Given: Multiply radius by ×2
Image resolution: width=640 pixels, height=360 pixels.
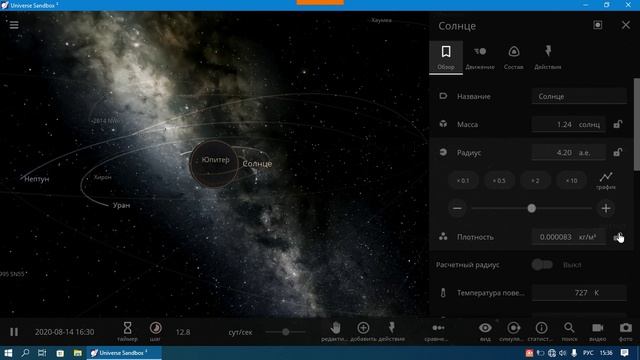Looking at the screenshot, I should click(535, 180).
